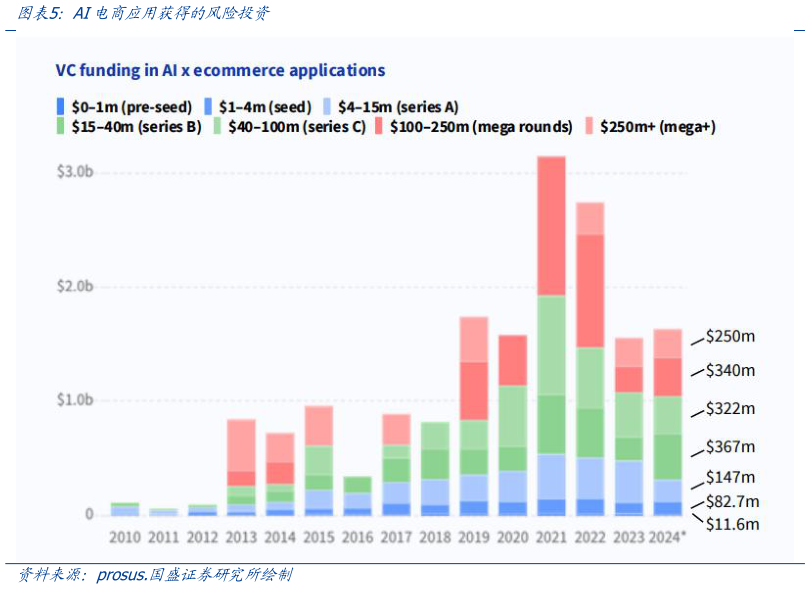Select the 2010 year label on the x-axis
This screenshot has height=589, width=810.
(x=125, y=536)
